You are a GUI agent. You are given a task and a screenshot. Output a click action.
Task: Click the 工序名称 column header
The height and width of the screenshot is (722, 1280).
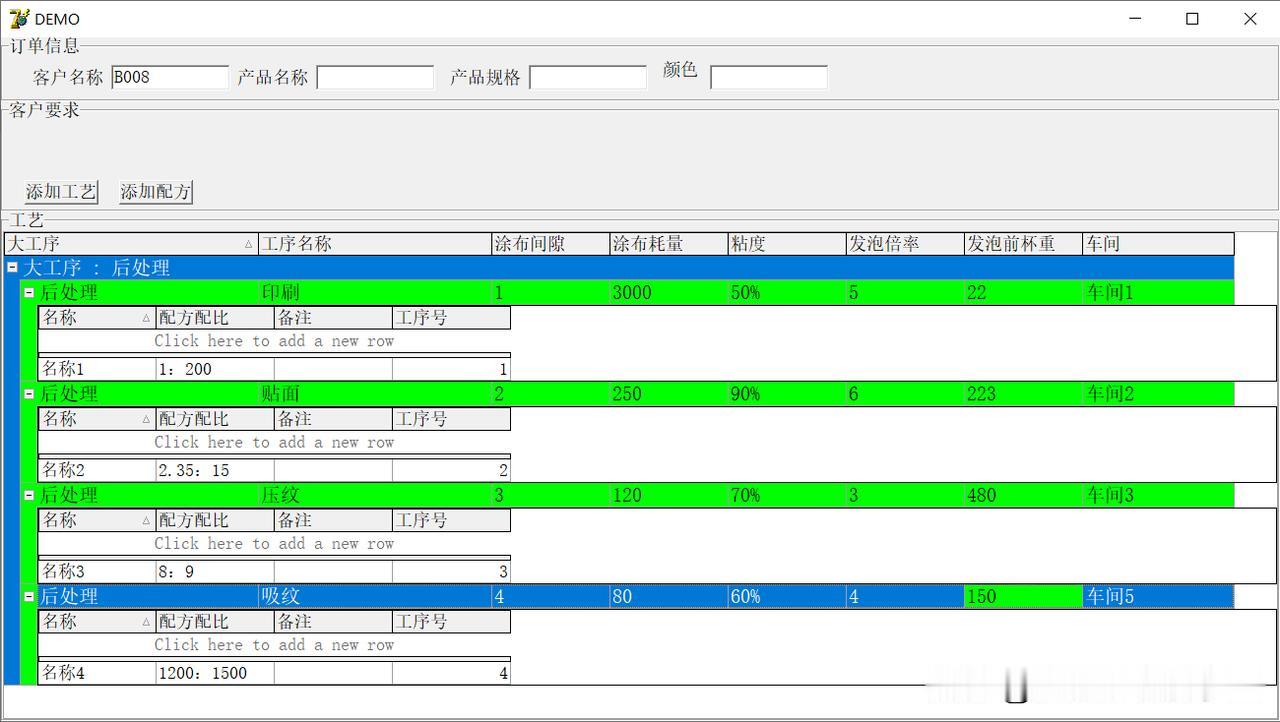point(375,244)
